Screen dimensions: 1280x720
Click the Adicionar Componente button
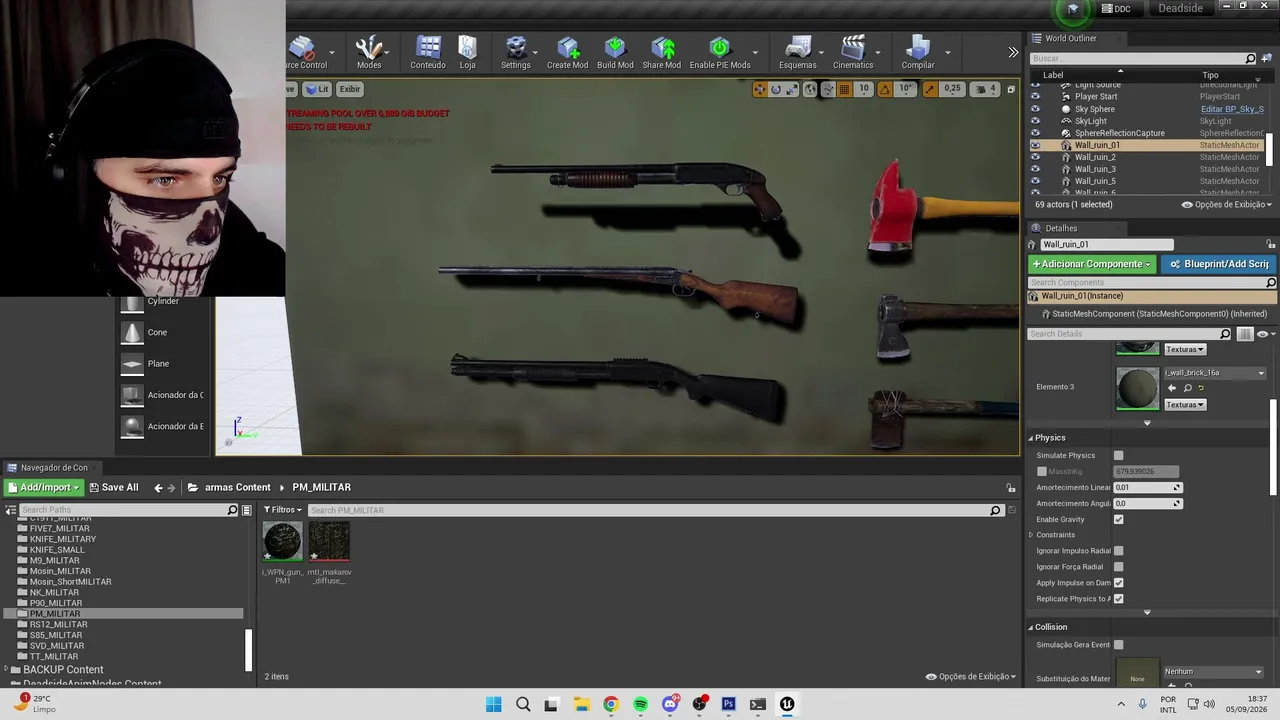[x=1092, y=264]
